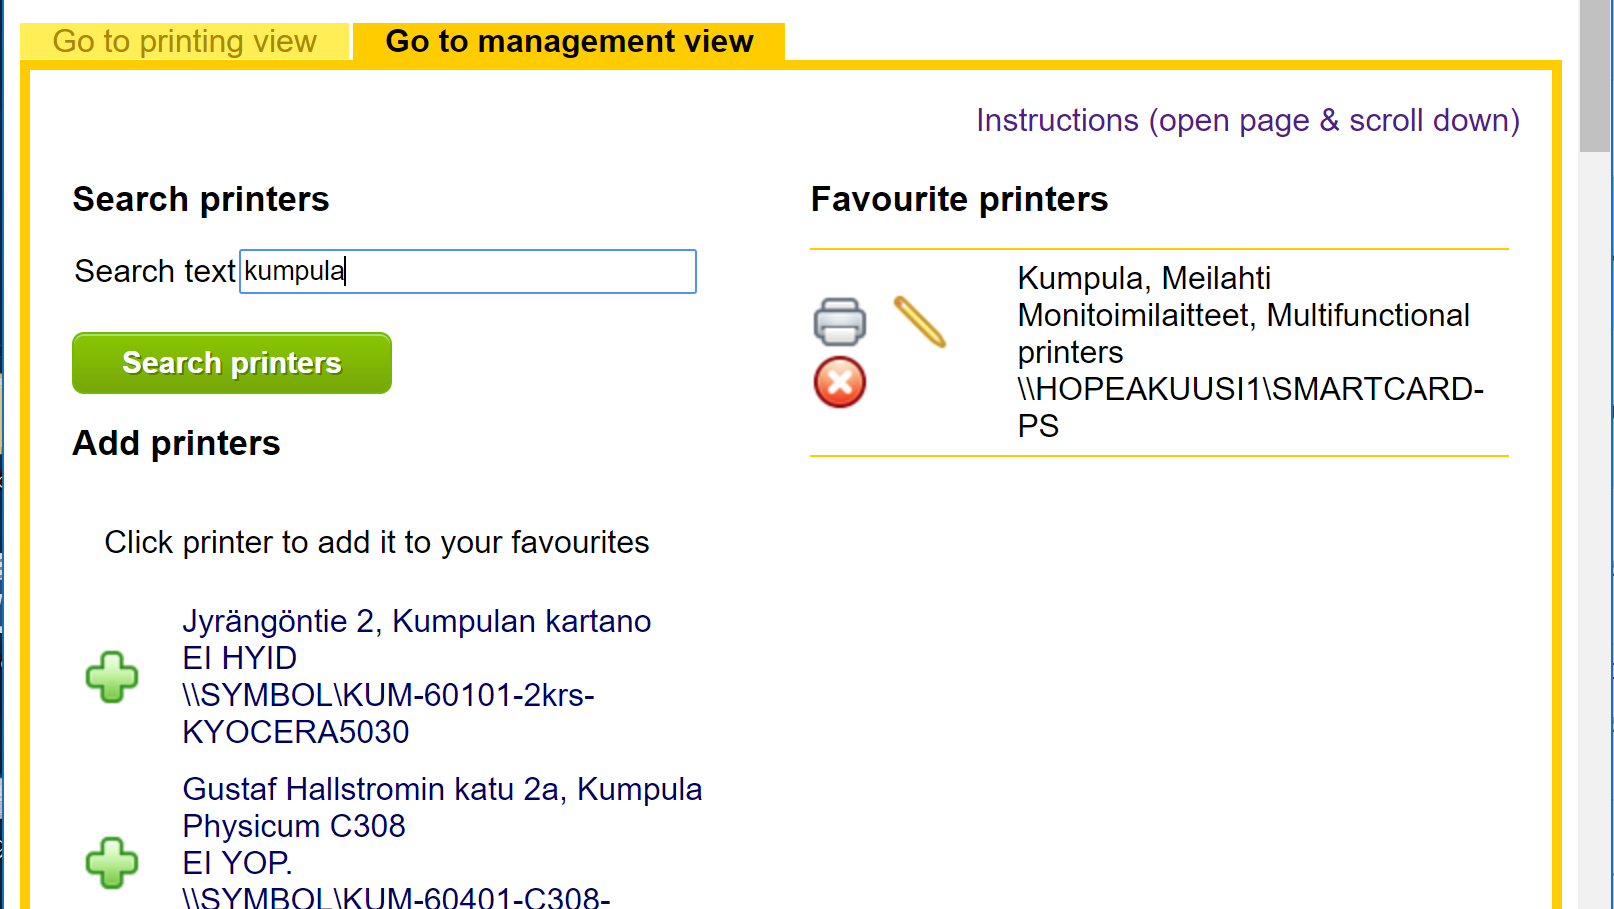
Task: Add Gustaf Hallstromin katu printer via green plus
Action: [x=112, y=862]
